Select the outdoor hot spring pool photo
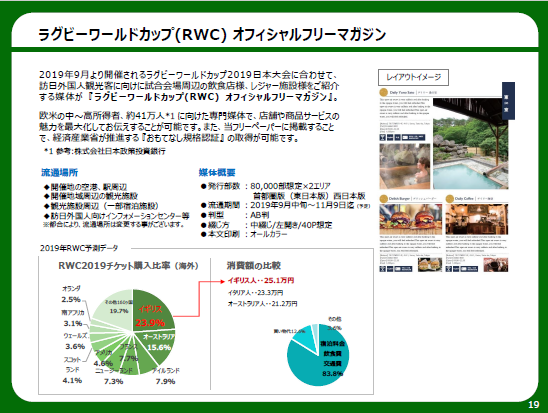548x413 pixels. tap(470, 143)
